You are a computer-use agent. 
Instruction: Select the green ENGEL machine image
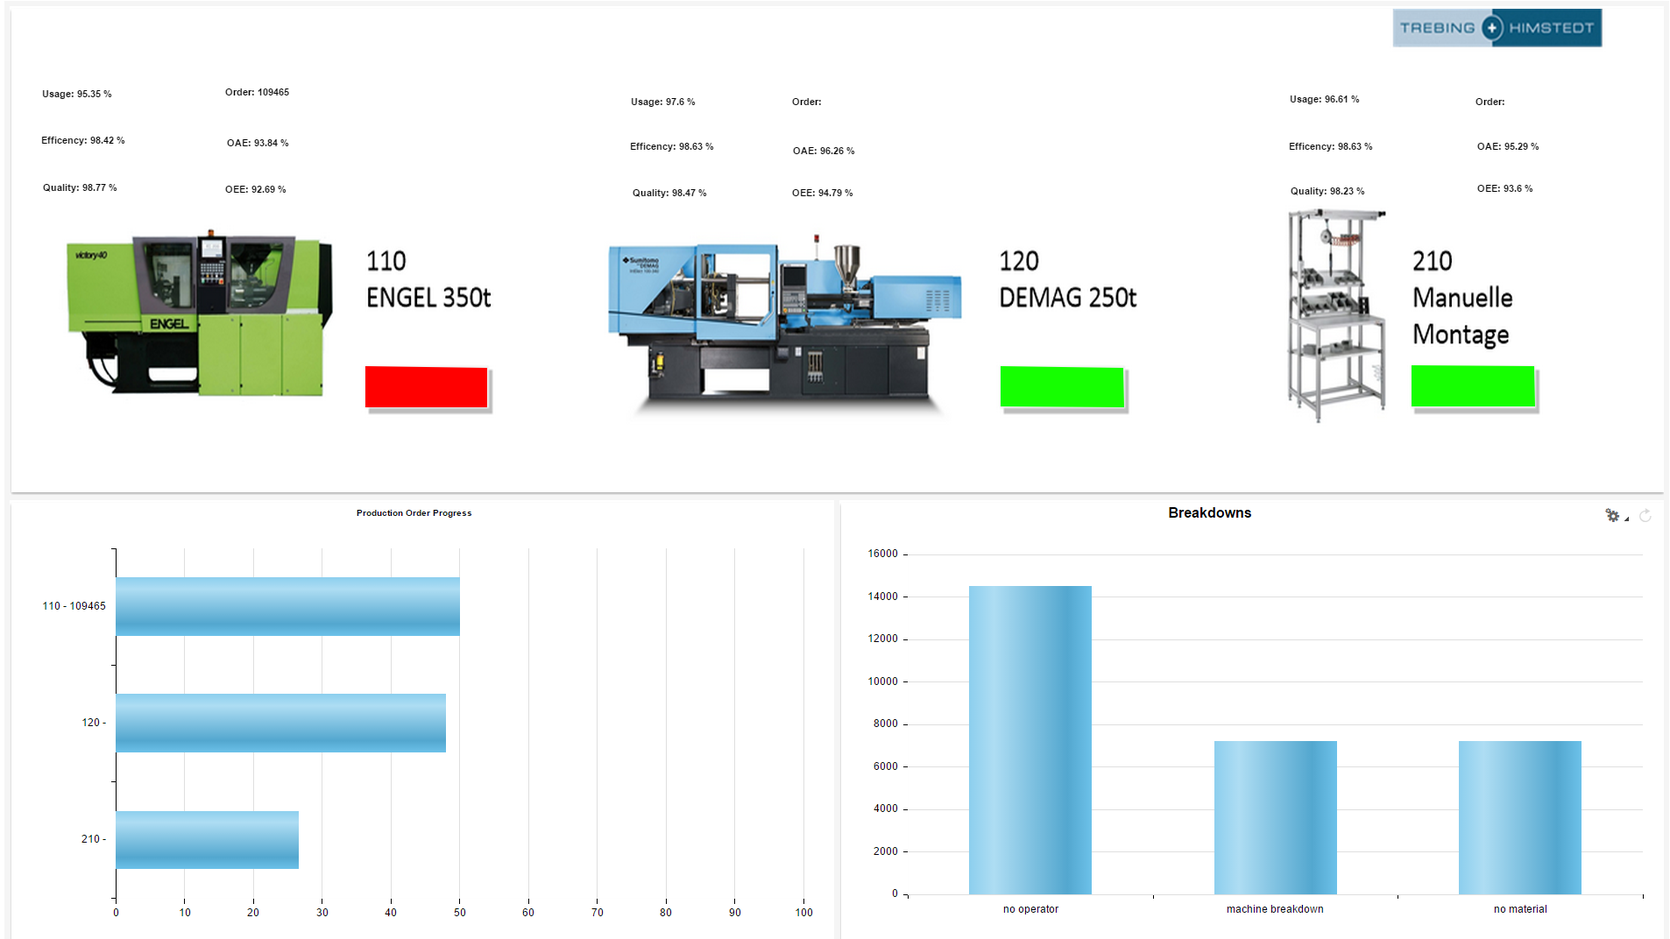click(x=199, y=313)
